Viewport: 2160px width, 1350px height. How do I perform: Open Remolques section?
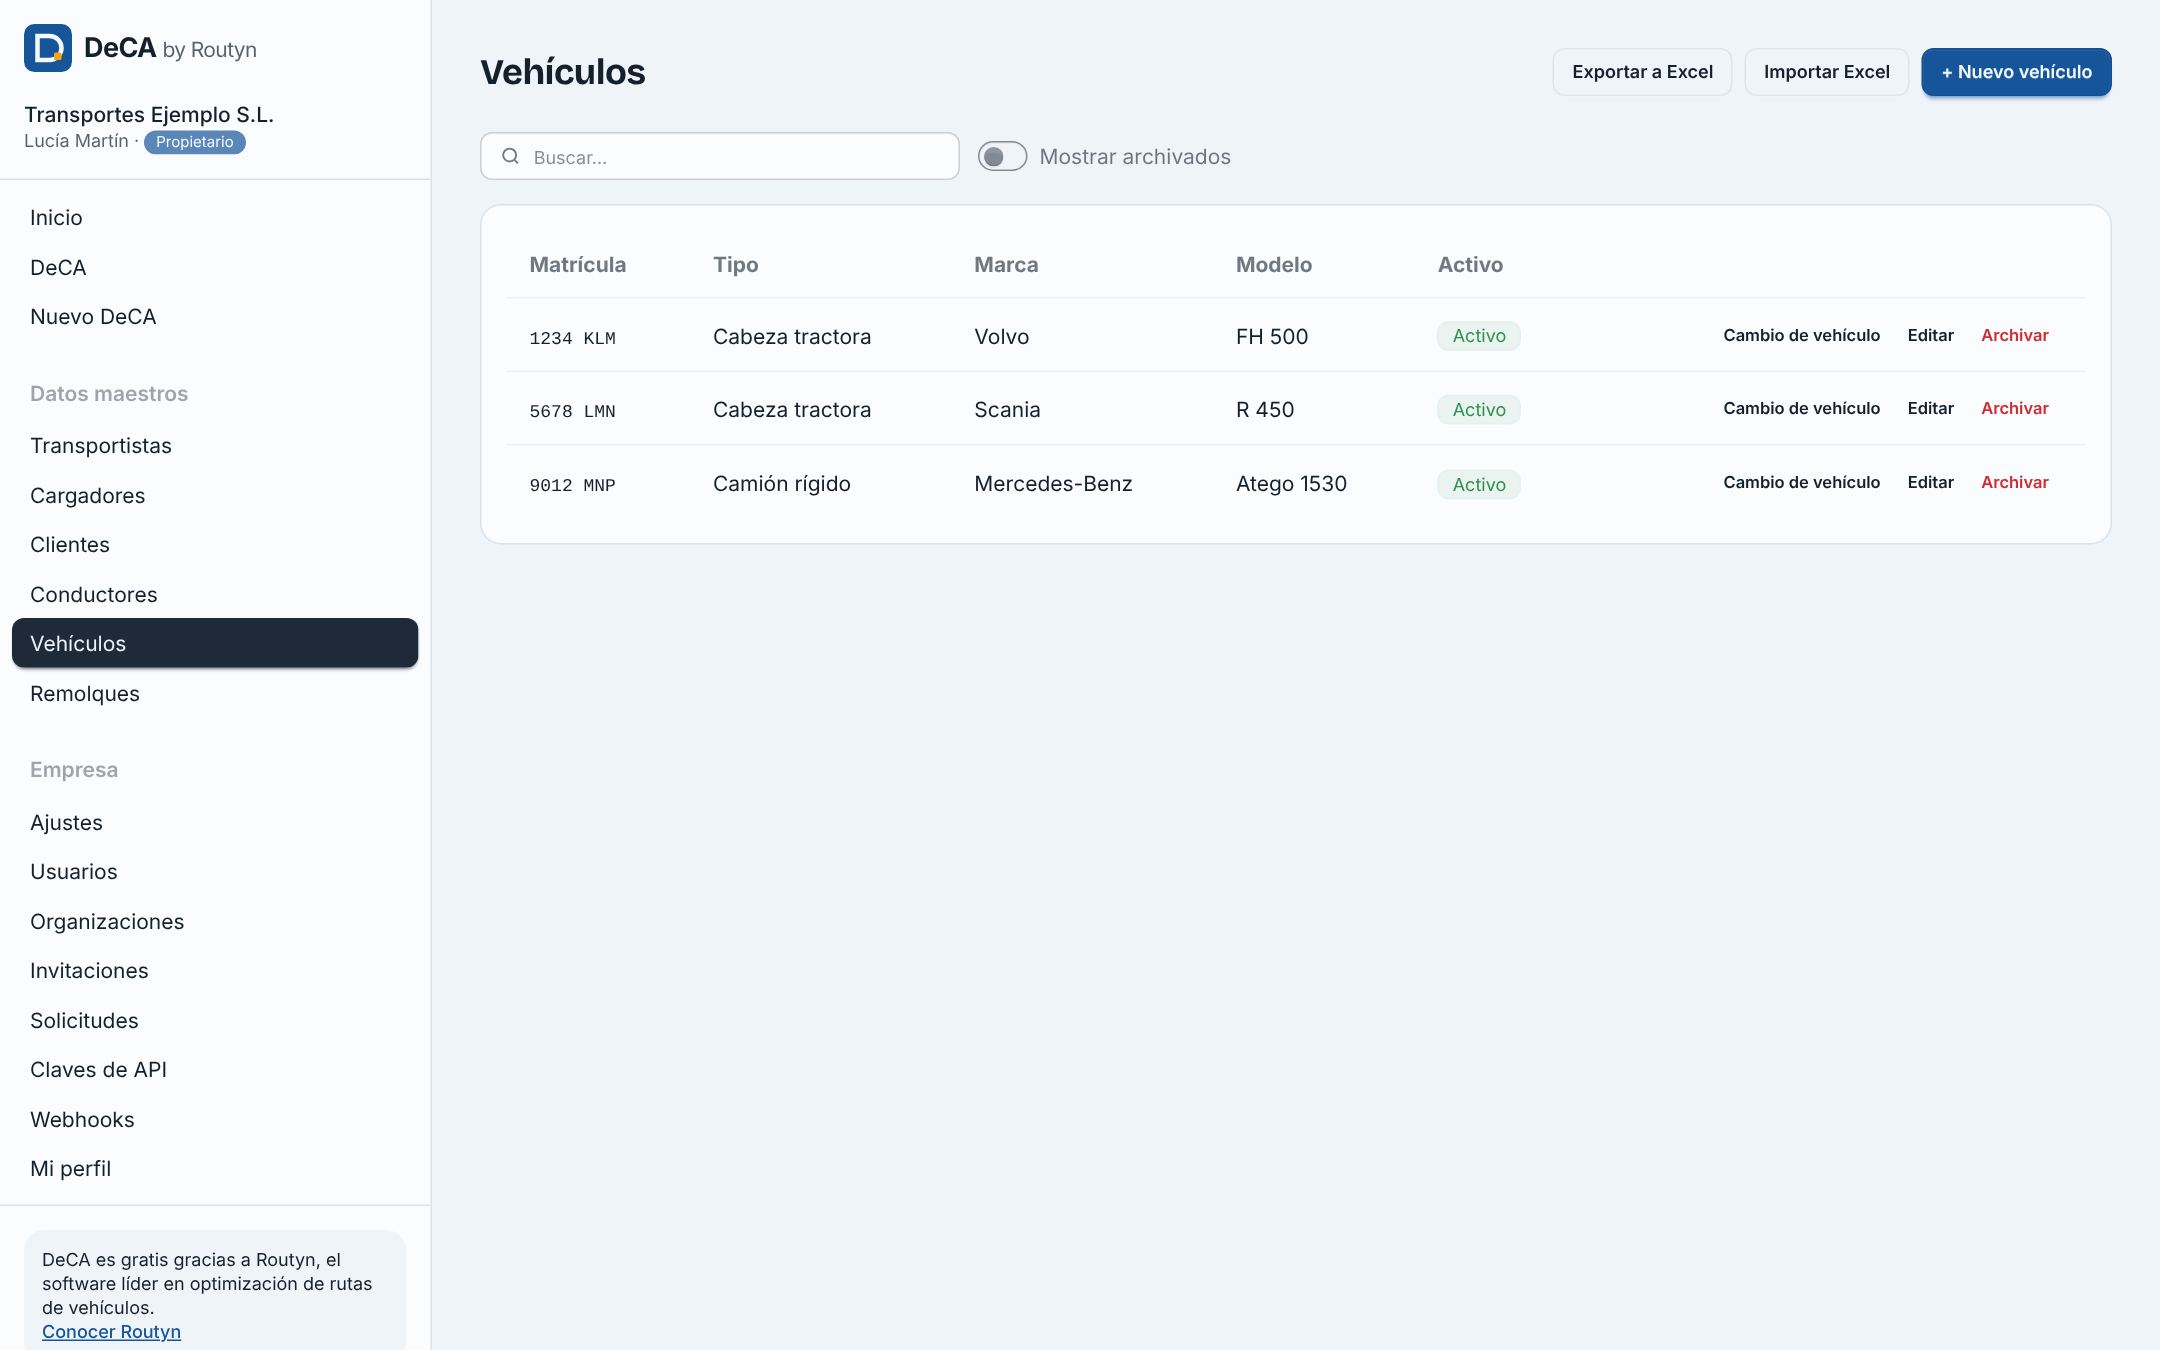tap(215, 693)
